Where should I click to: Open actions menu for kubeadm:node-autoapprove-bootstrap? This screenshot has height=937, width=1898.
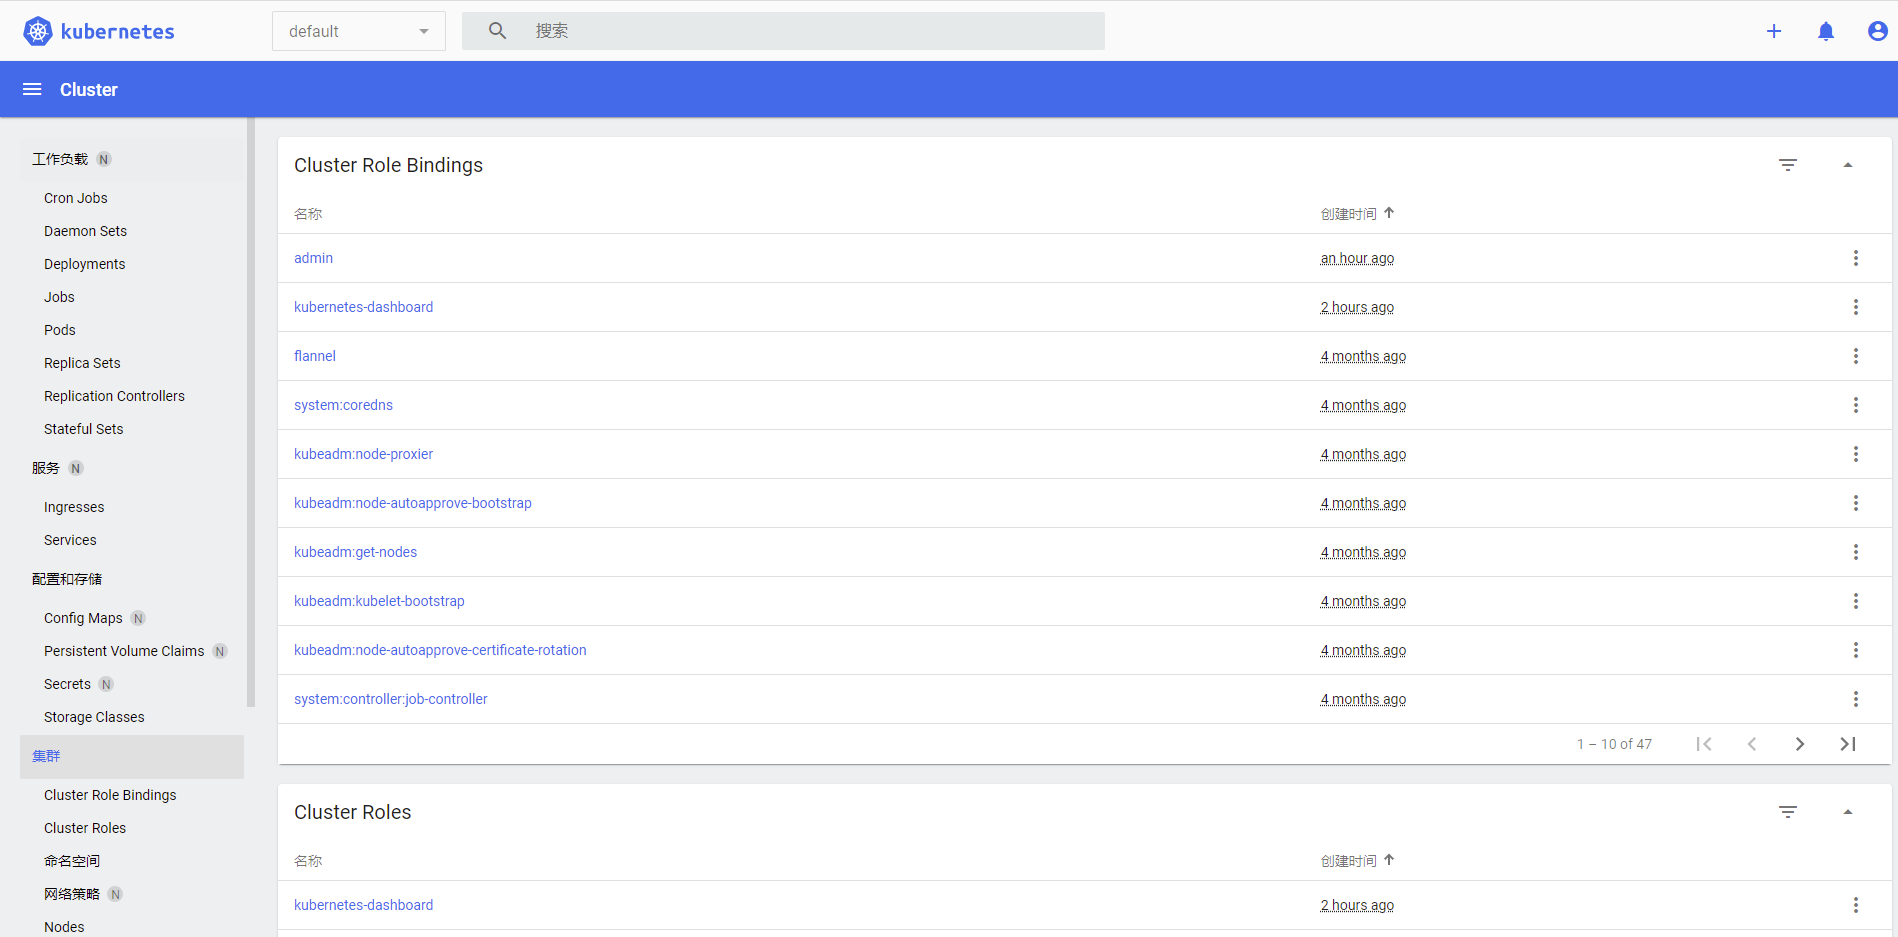(1856, 503)
